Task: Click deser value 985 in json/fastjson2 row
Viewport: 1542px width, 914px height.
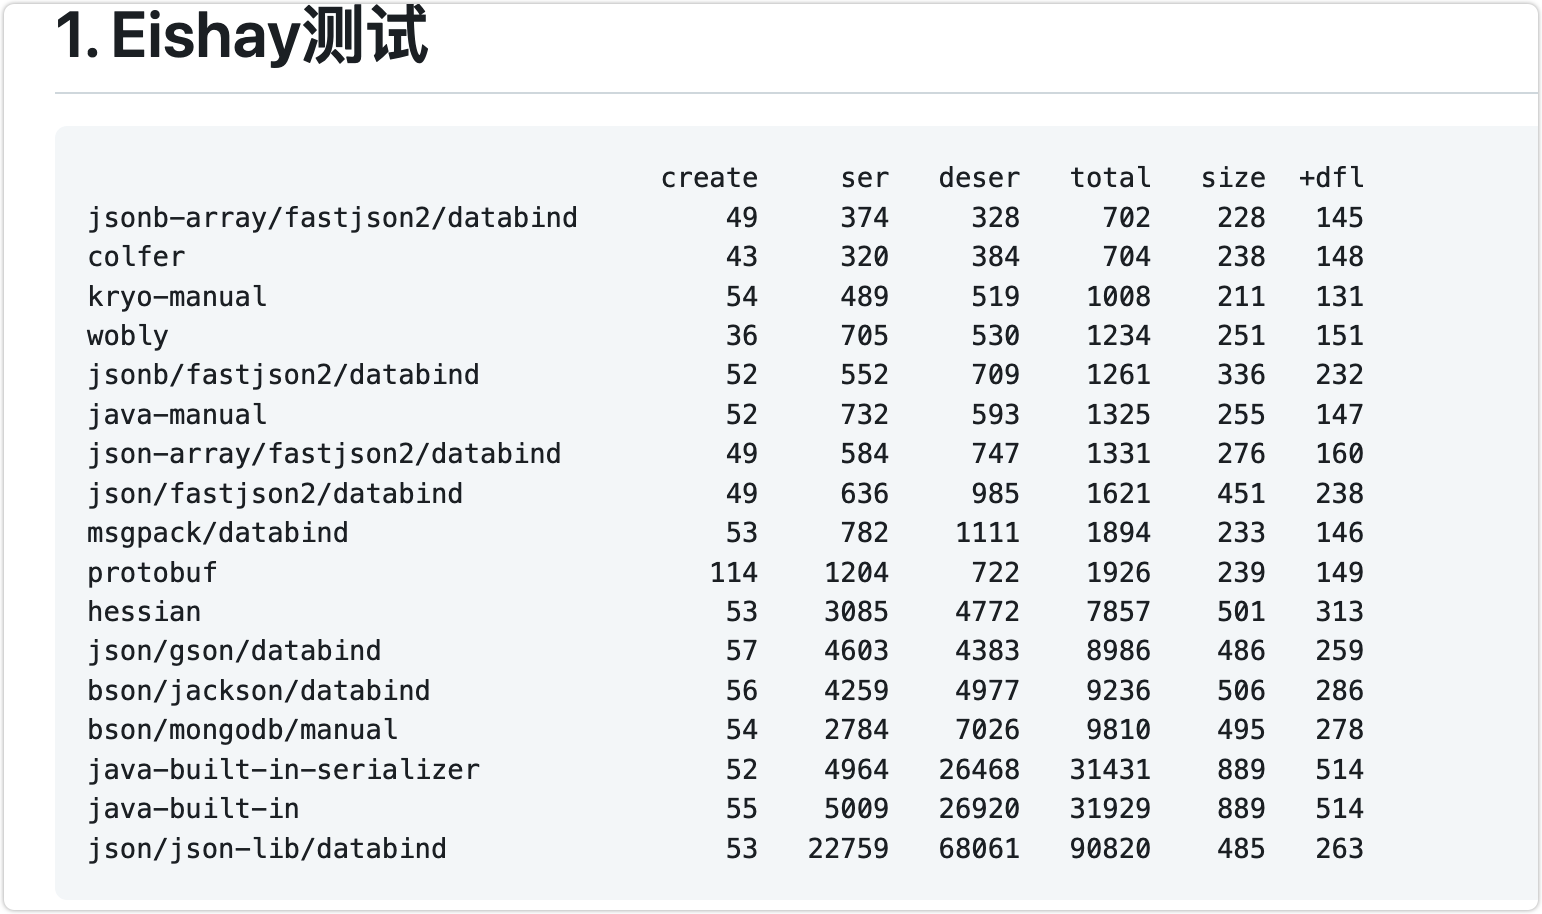Action: (x=995, y=494)
